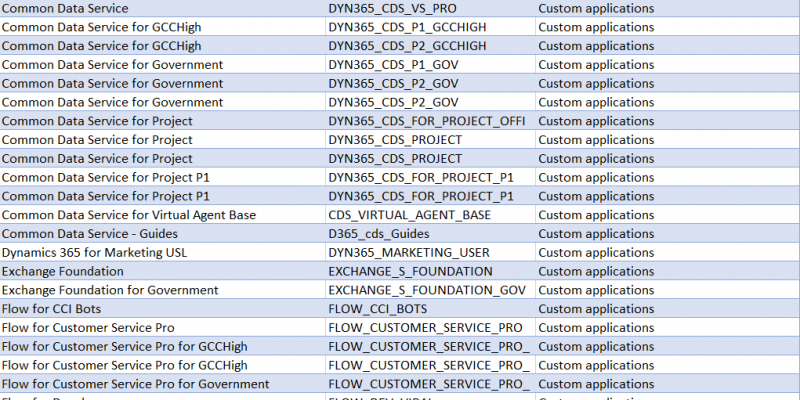
Task: Select the DYN365_CDS_P1_GCCHIGH cell
Action: (430, 27)
